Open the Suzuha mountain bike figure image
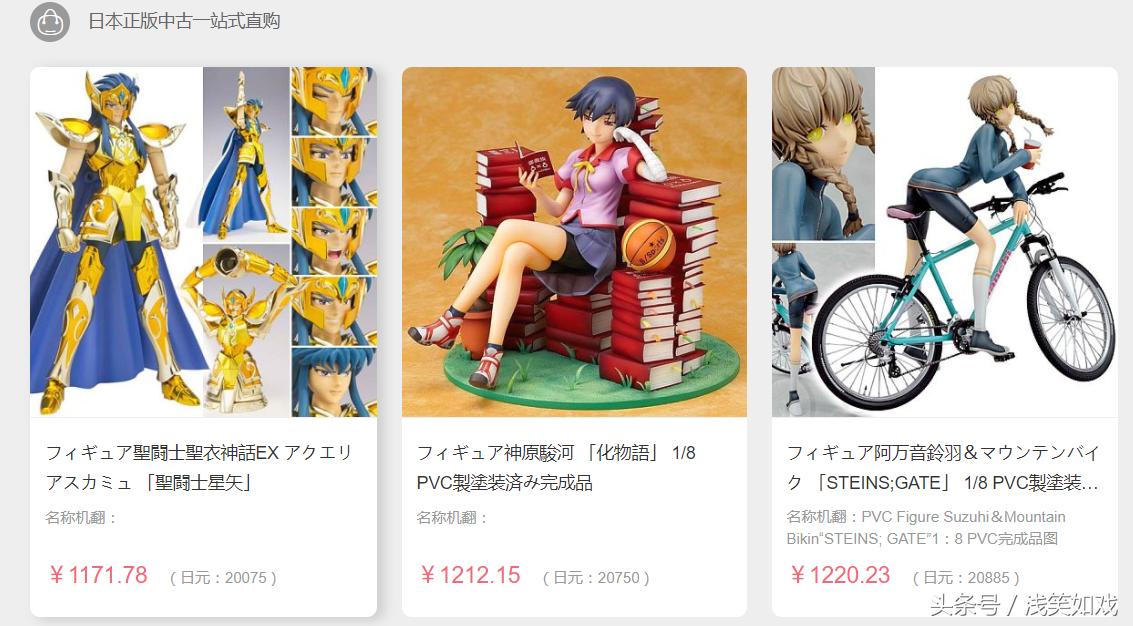 click(x=996, y=242)
